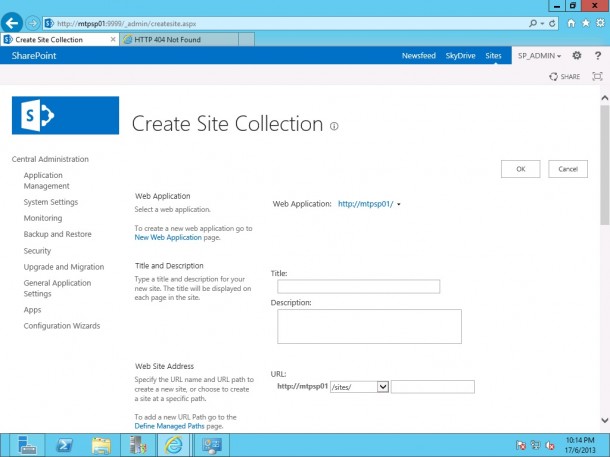Click the vertical scrollbar thumb
Viewport: 610px width, 457px height.
pyautogui.click(x=605, y=165)
